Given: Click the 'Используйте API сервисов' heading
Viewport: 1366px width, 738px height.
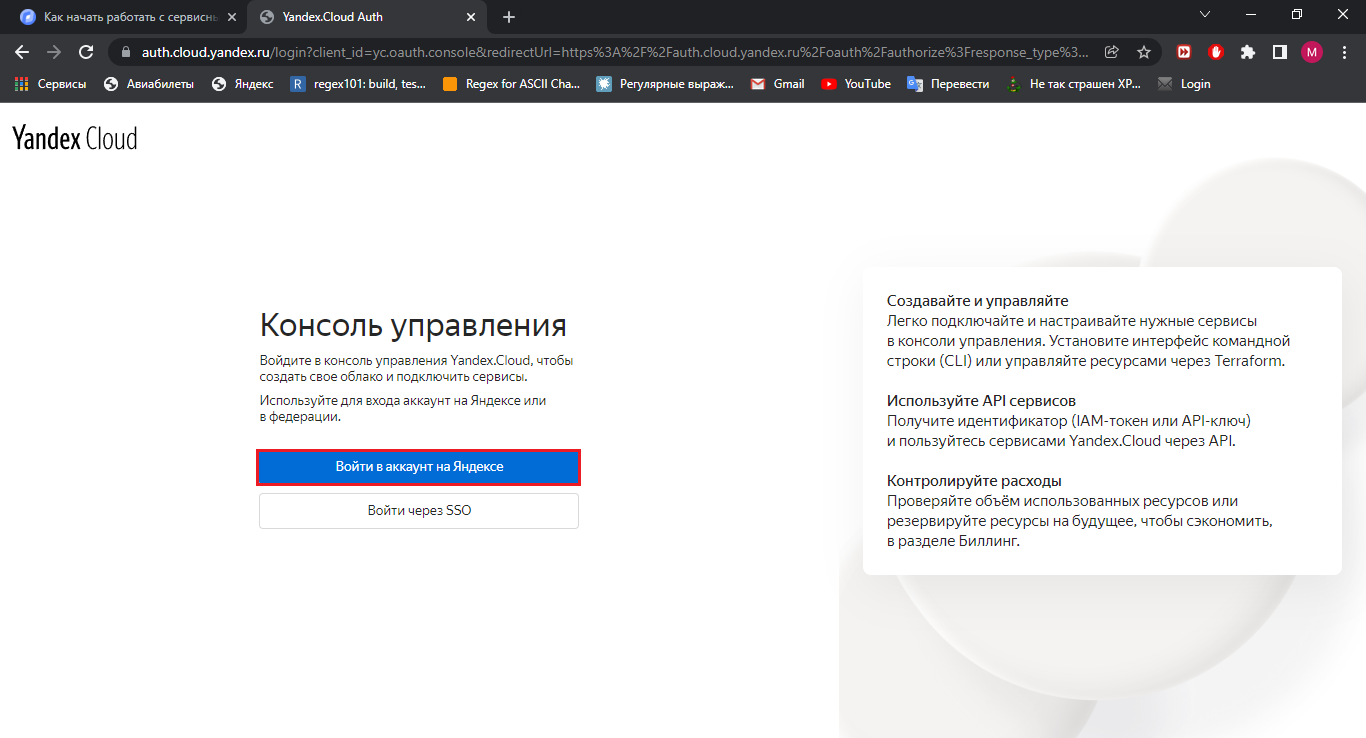Looking at the screenshot, I should (x=981, y=400).
